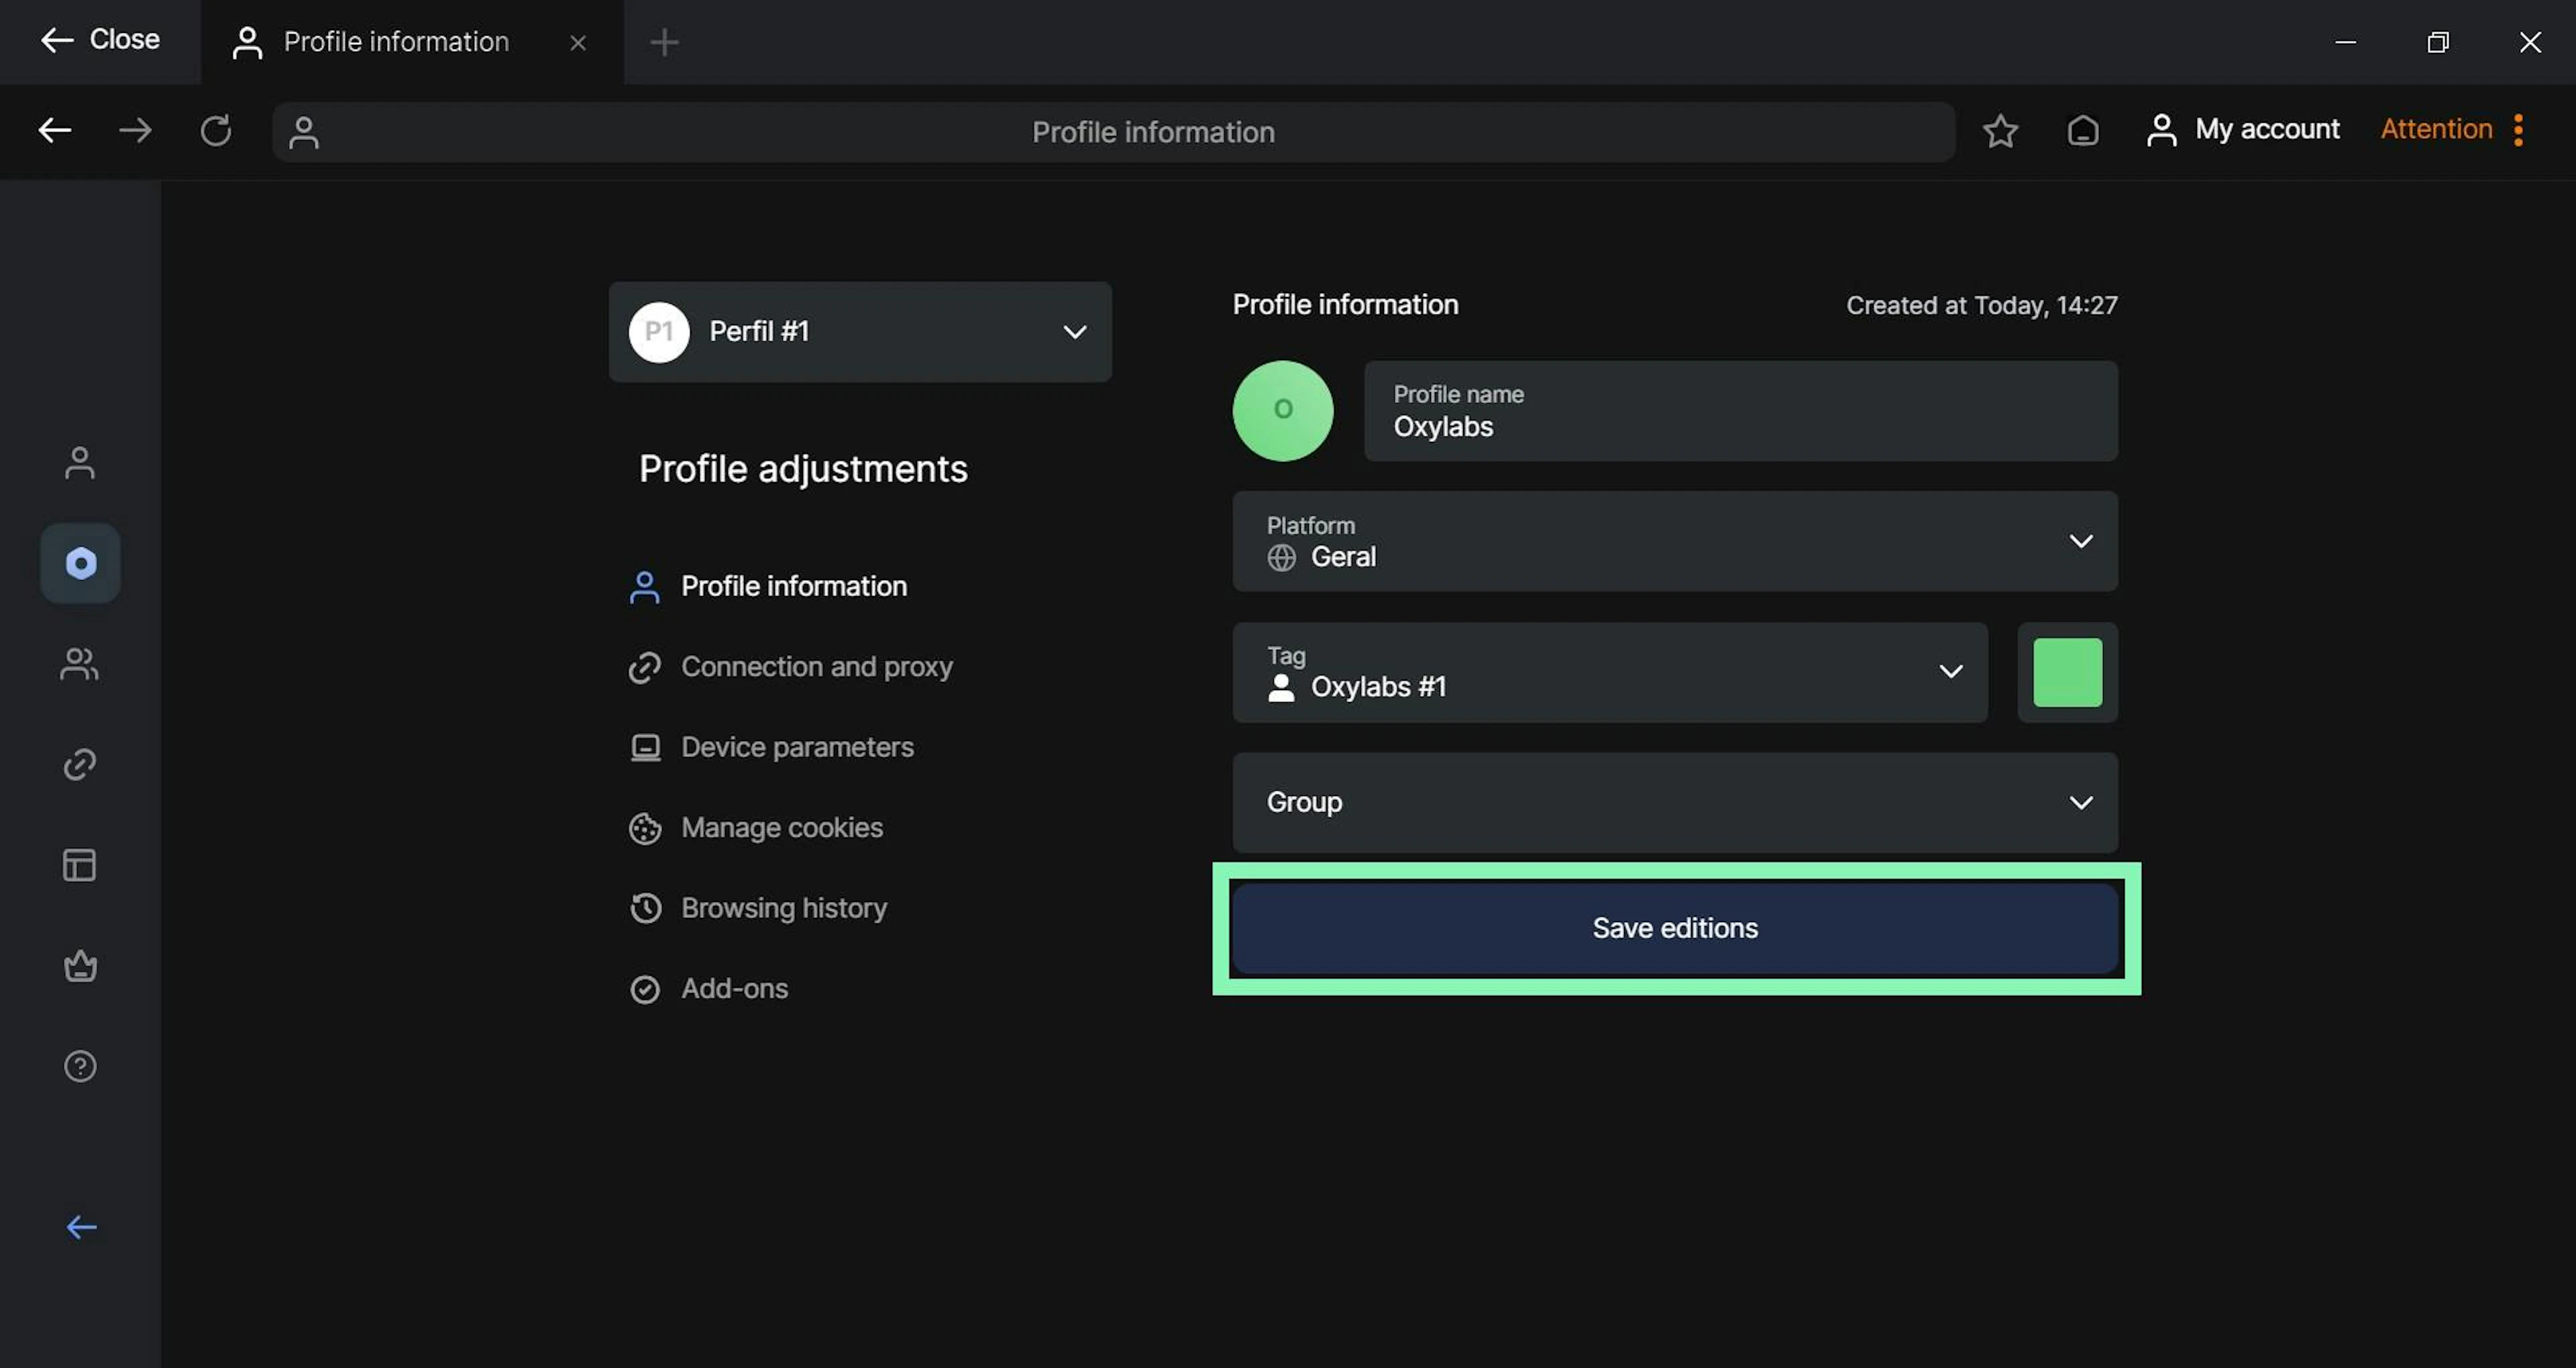Open Manage cookies section
This screenshot has width=2576, height=1368.
pos(756,828)
